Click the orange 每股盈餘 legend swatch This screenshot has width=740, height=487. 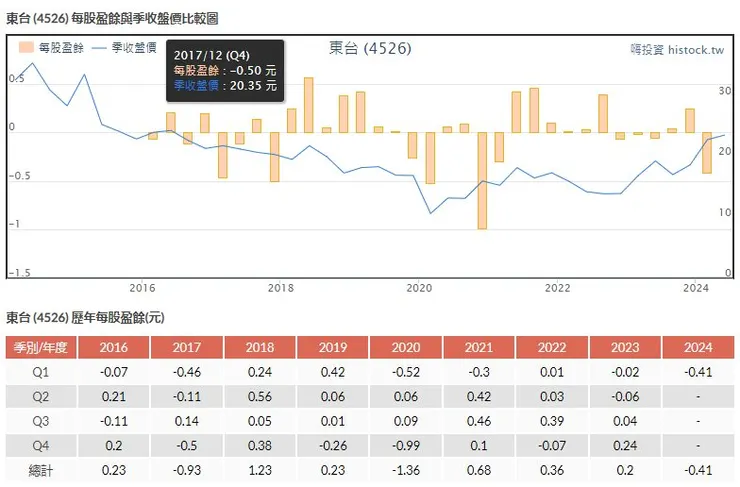[x=27, y=47]
